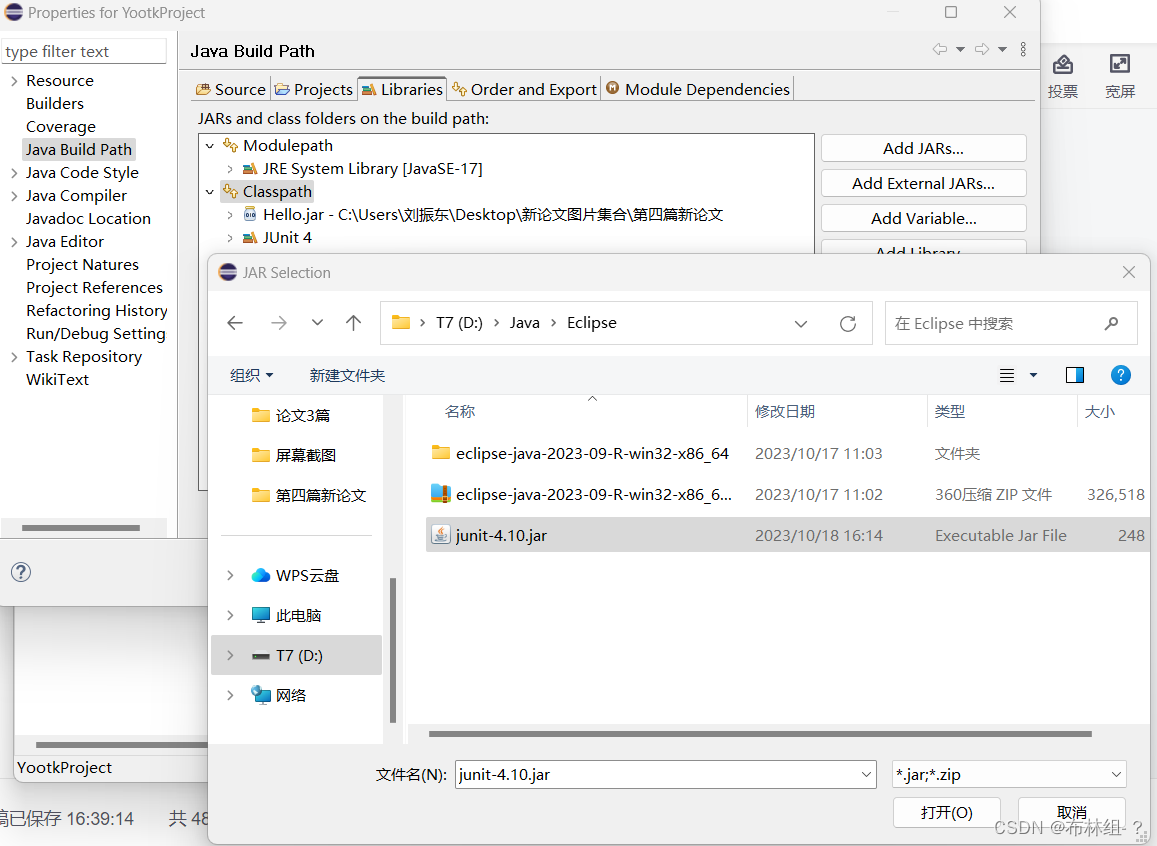1157x846 pixels.
Task: Switch to the Source tab
Action: tap(230, 89)
